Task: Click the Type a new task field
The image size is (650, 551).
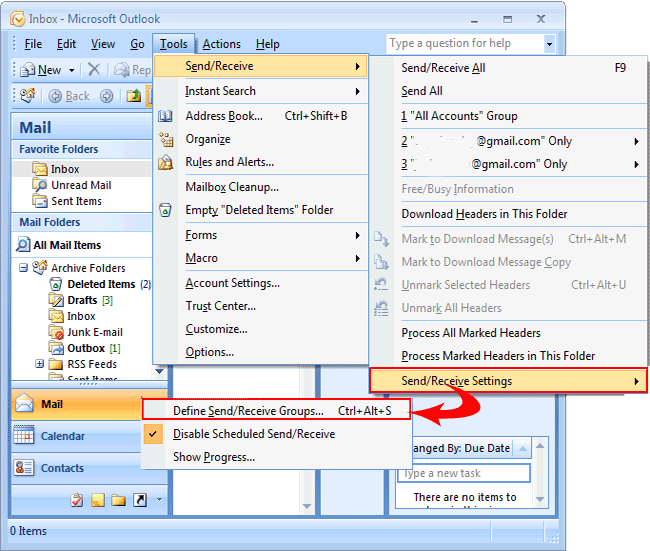Action: (x=464, y=473)
